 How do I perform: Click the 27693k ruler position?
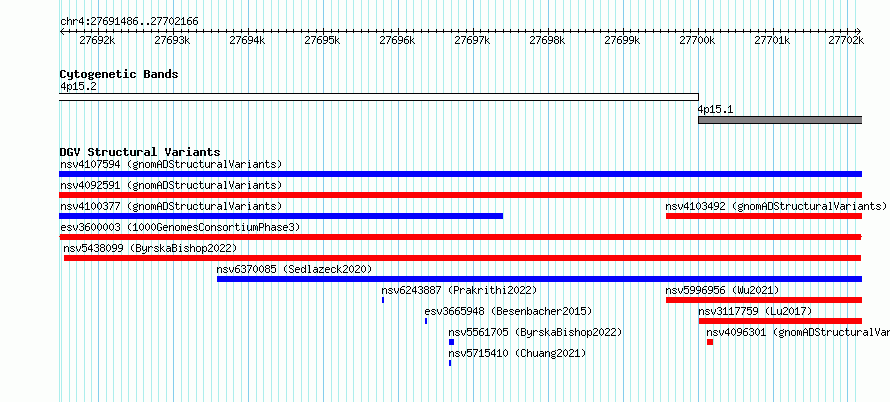pyautogui.click(x=173, y=41)
